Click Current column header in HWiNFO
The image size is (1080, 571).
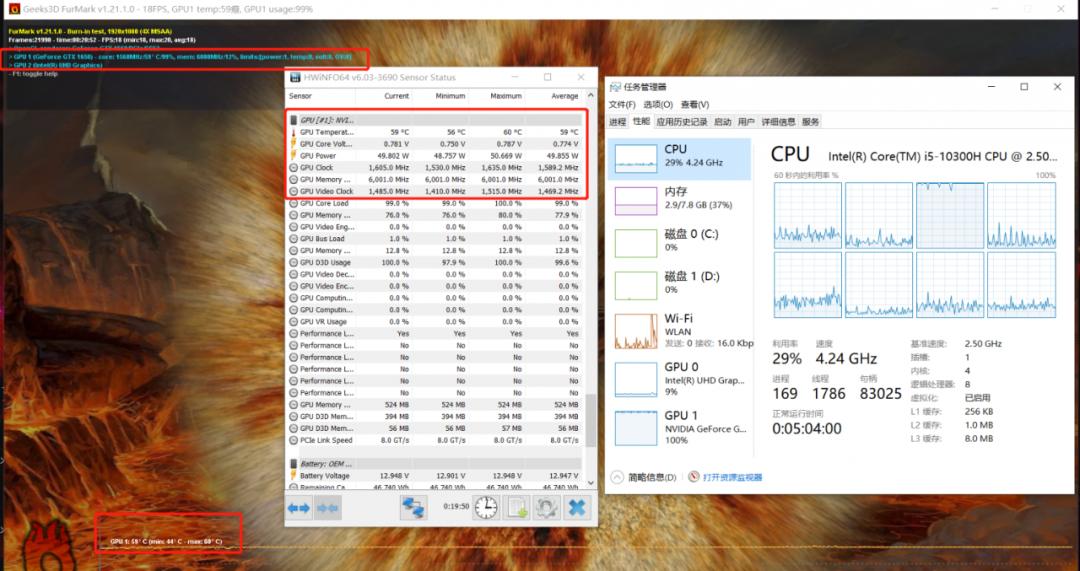coord(384,96)
